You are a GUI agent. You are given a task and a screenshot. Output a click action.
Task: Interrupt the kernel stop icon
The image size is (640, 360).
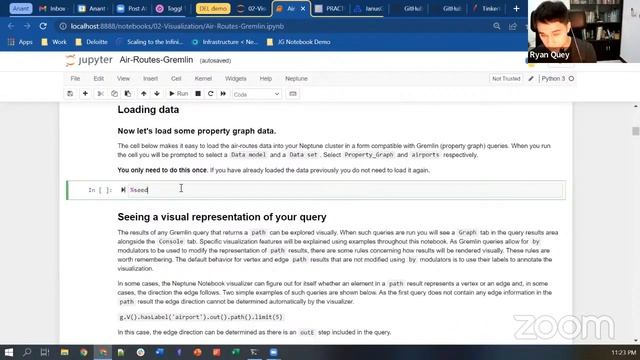click(198, 94)
